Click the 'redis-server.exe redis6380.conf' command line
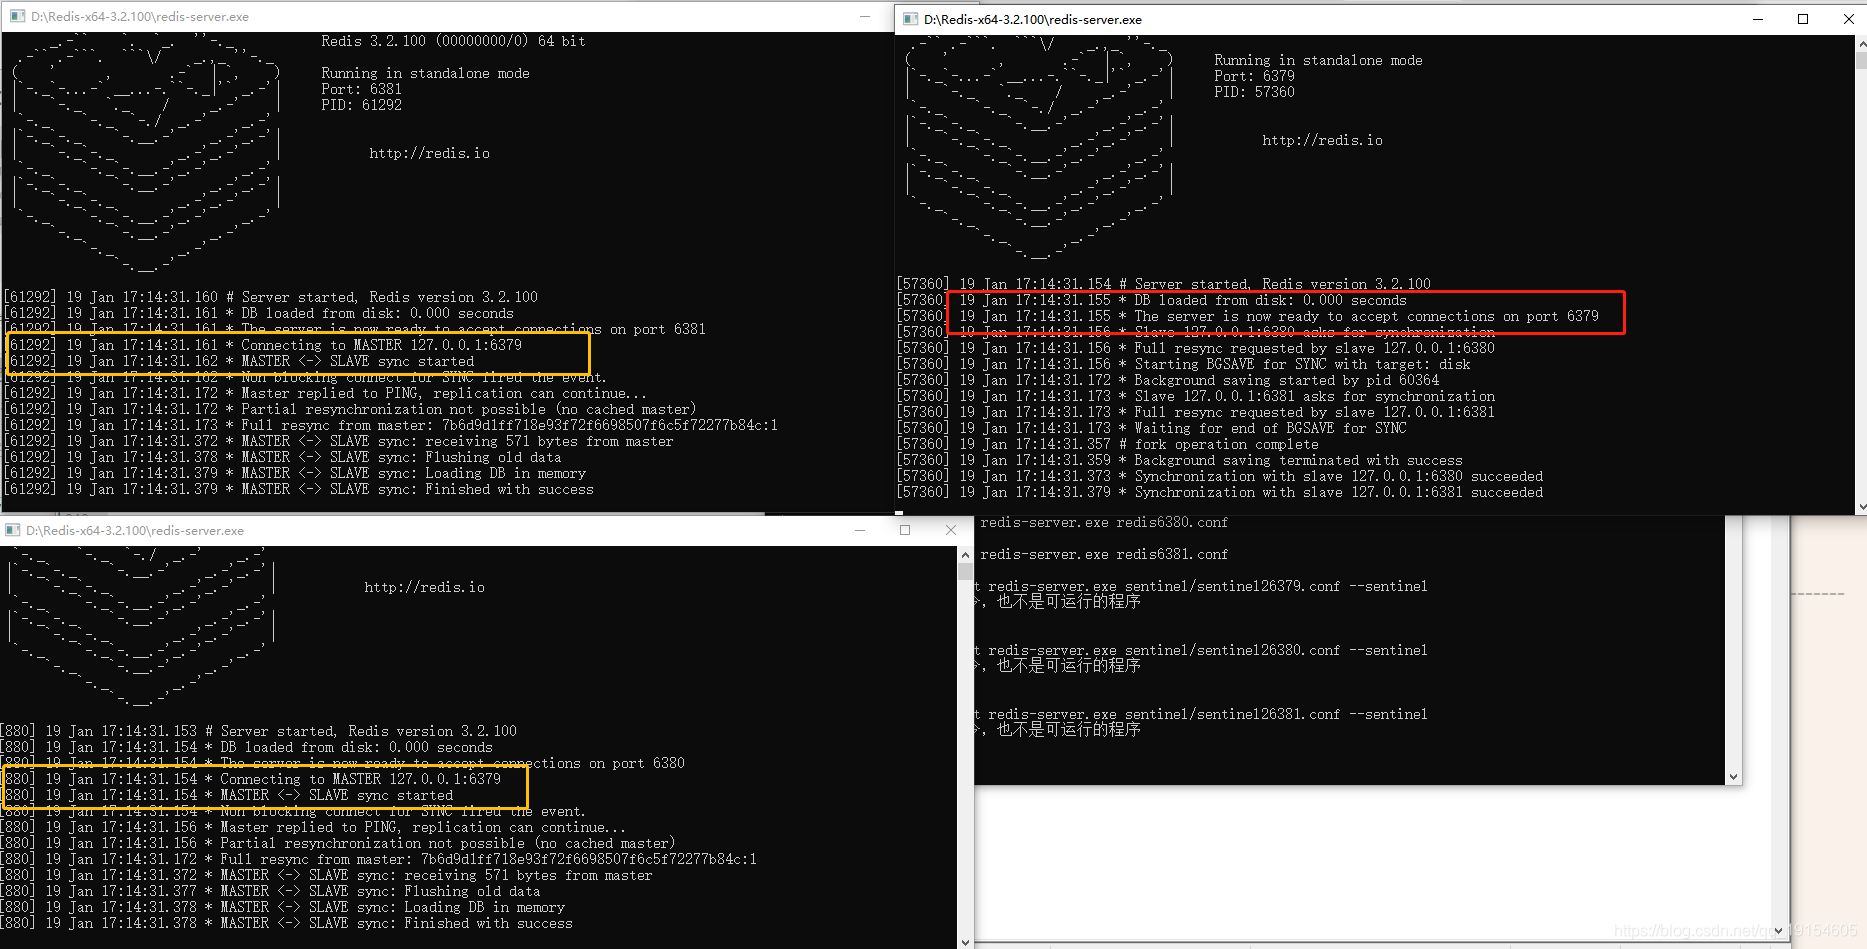Screen dimensions: 1867x949 (1104, 522)
